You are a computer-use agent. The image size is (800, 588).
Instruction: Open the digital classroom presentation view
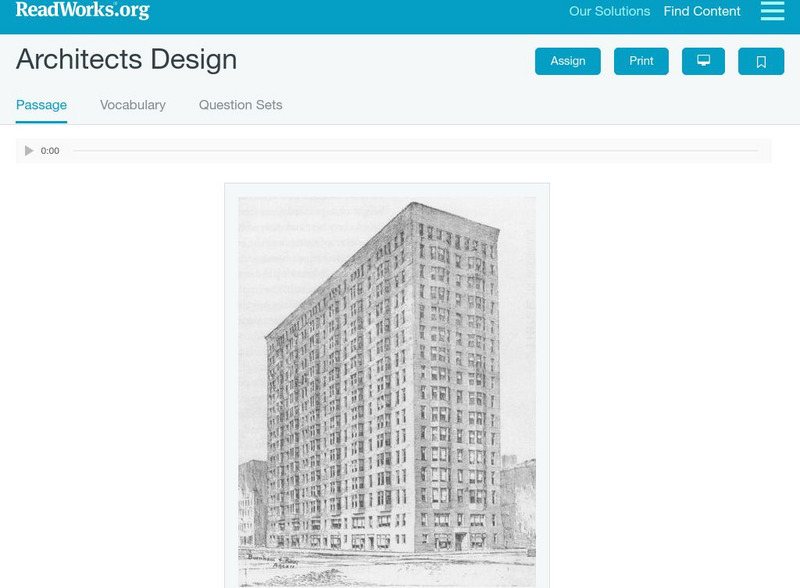tap(704, 60)
